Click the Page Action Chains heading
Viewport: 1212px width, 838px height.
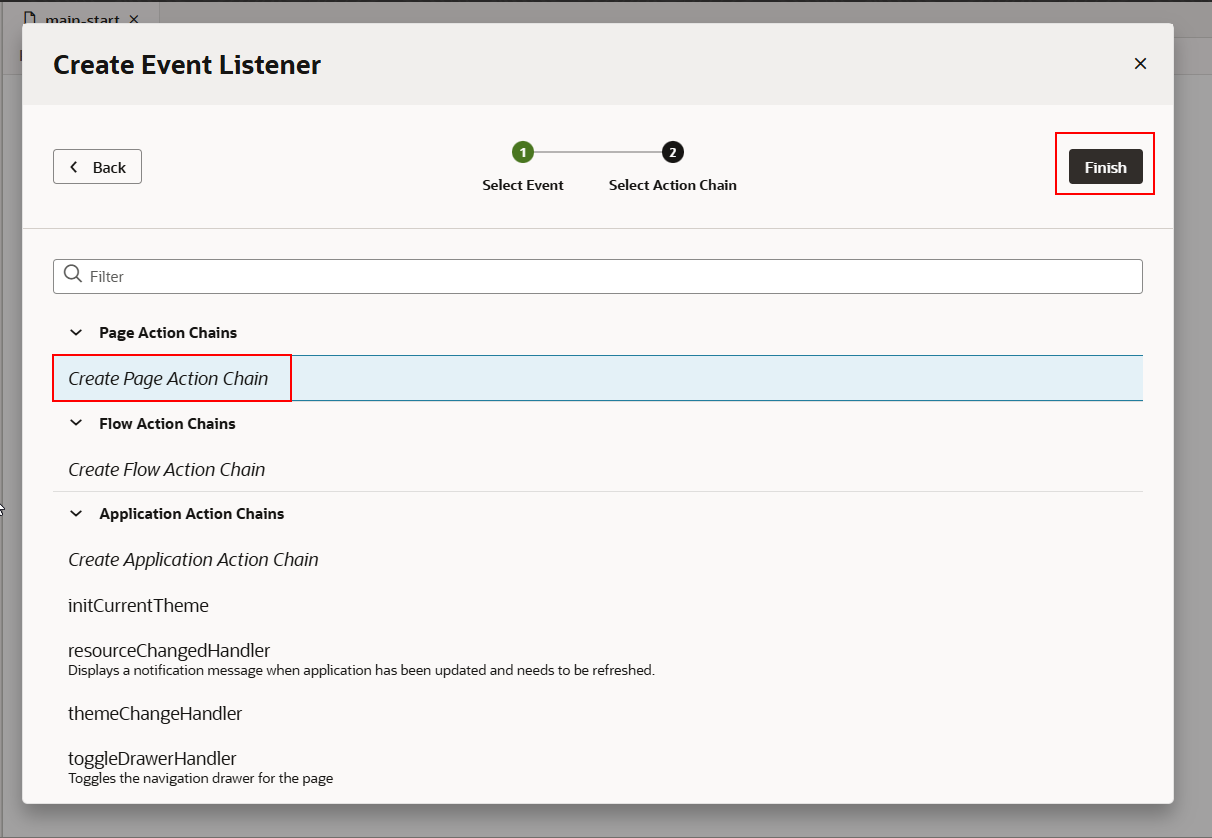point(168,333)
